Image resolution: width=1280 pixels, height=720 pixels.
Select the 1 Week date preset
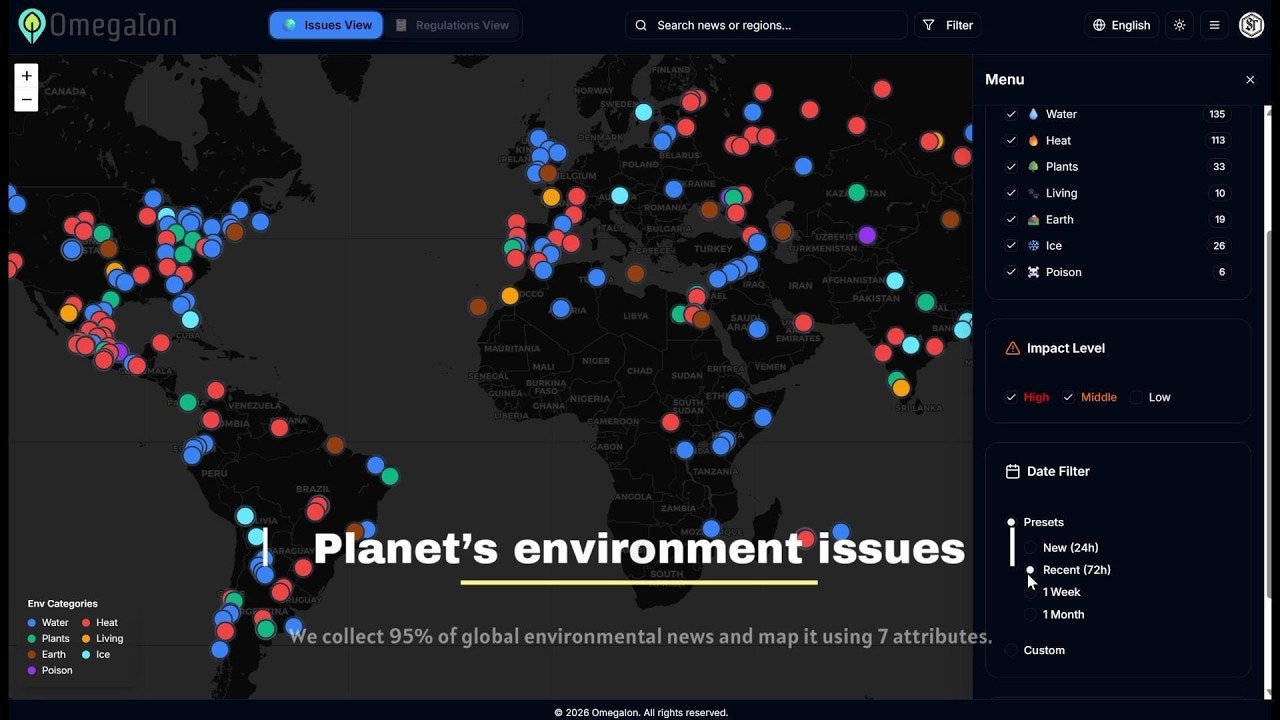pos(1030,592)
